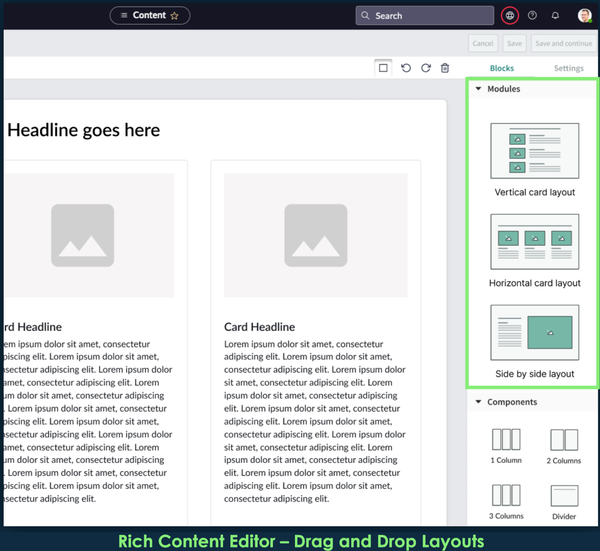Open the notifications bell
600x551 pixels.
[555, 15]
